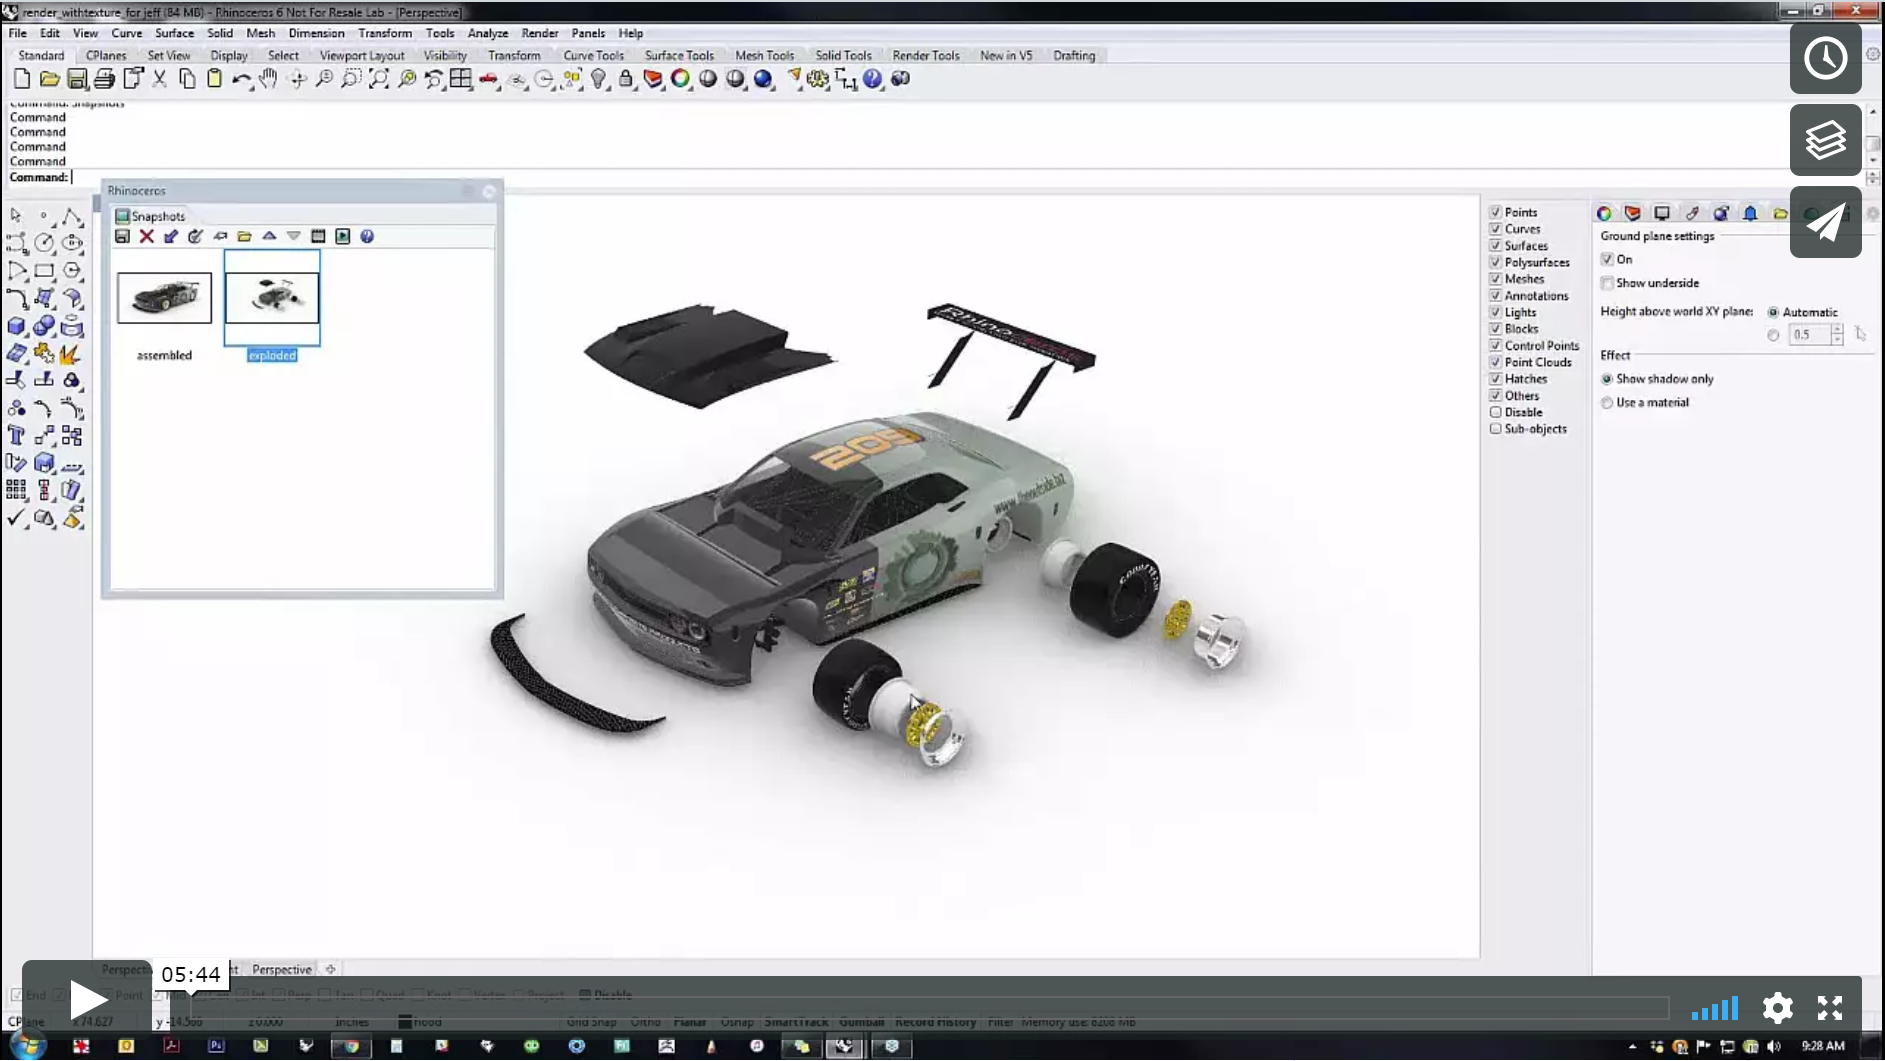1885x1061 pixels.
Task: Uncheck the Points filter checkbox
Action: click(1496, 212)
